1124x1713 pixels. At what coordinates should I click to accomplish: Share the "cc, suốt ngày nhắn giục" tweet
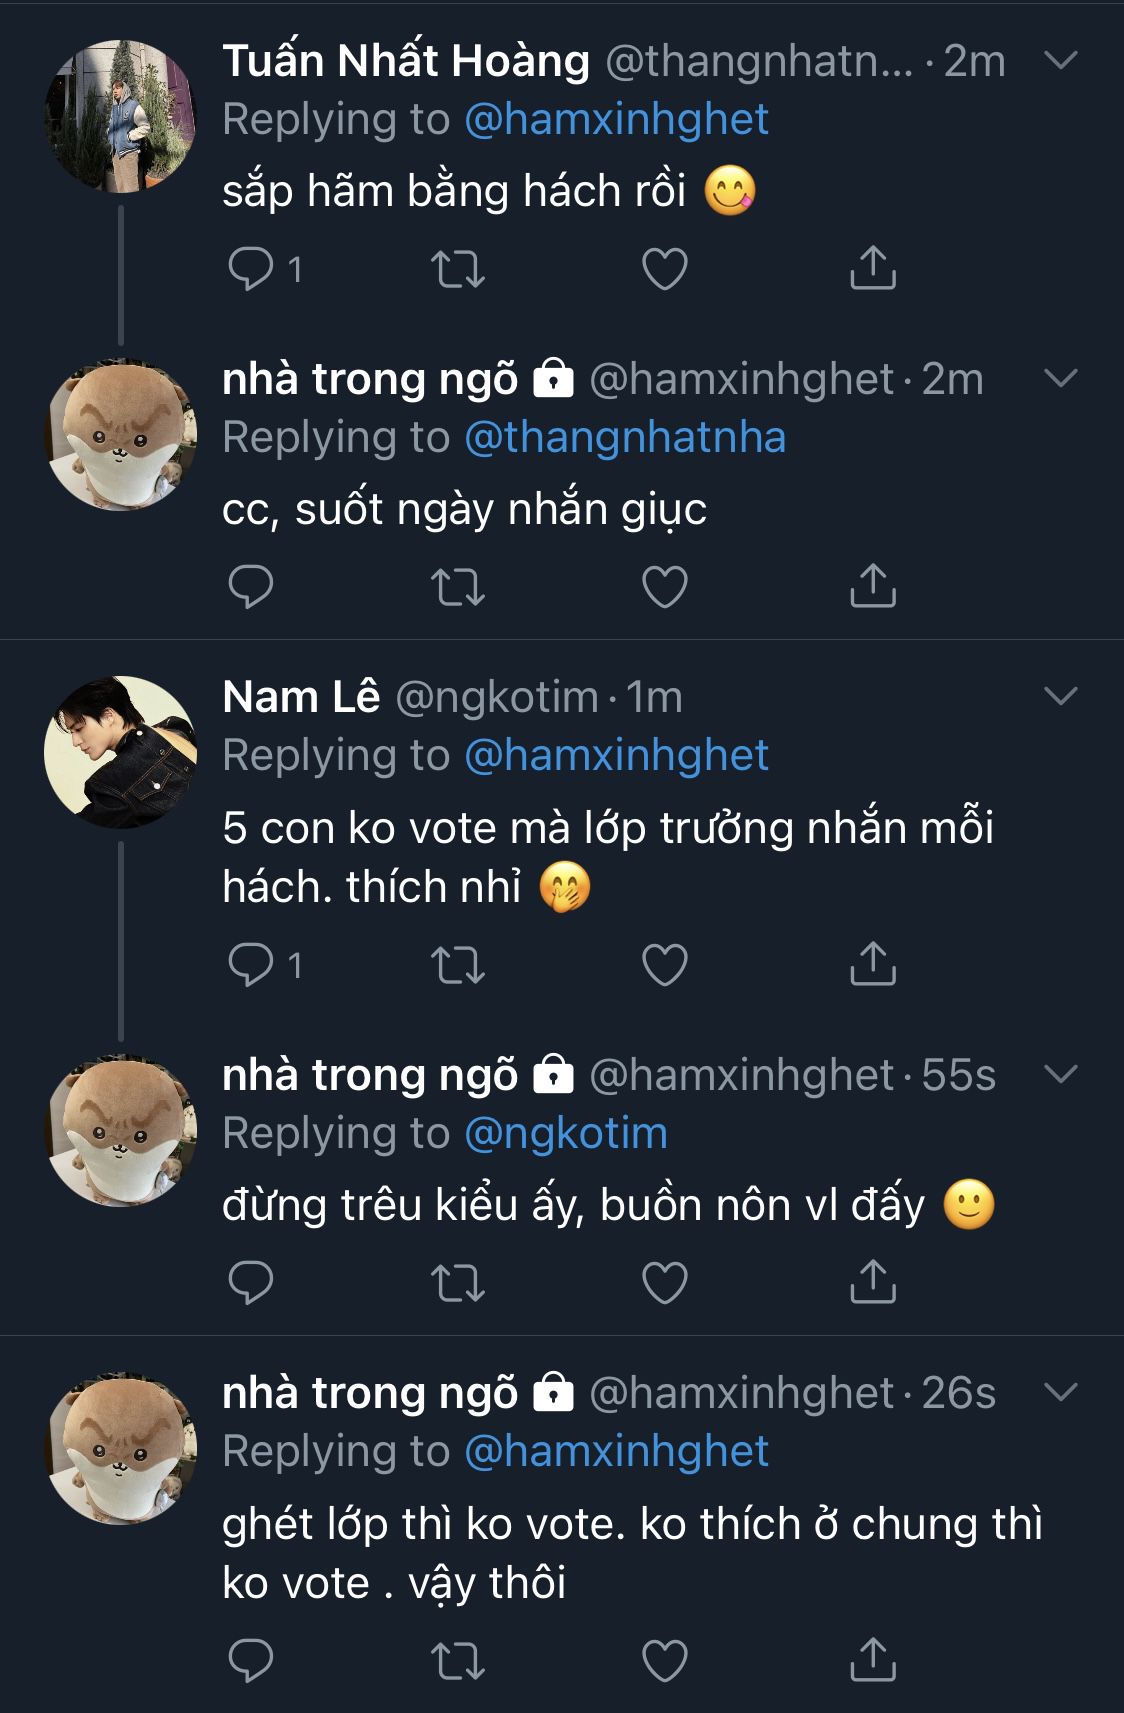click(872, 586)
